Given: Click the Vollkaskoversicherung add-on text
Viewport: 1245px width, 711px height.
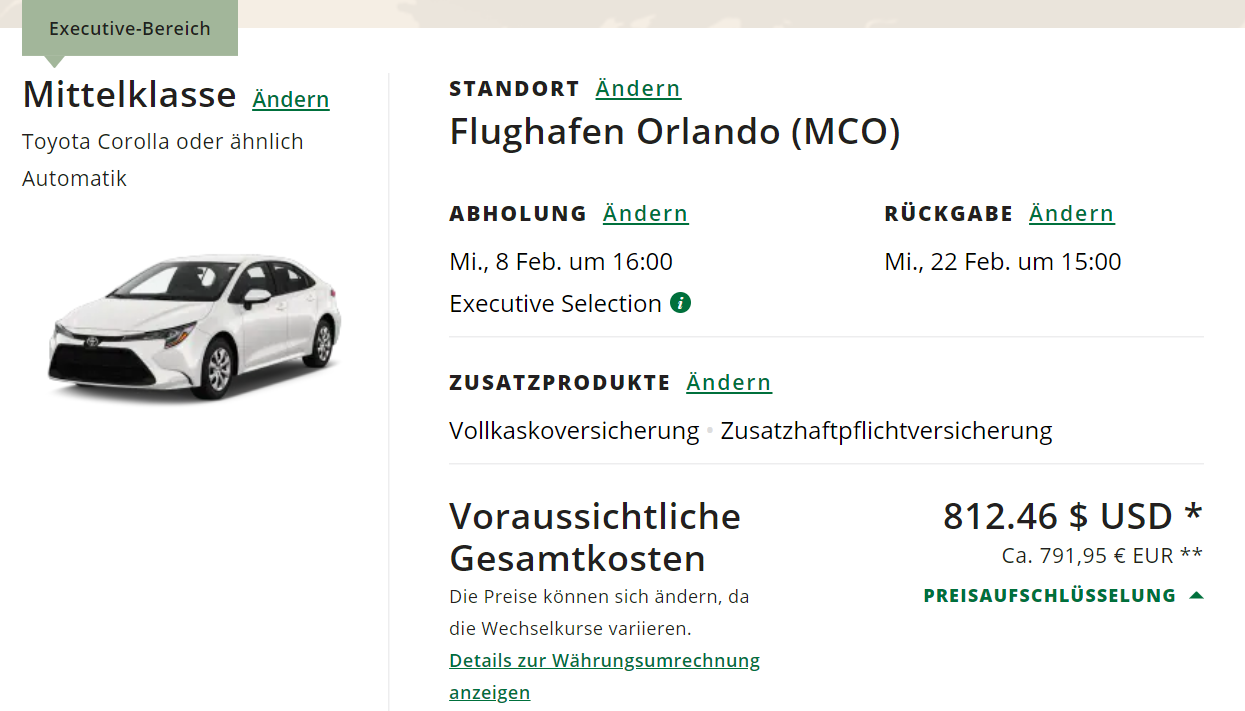Looking at the screenshot, I should tap(574, 431).
